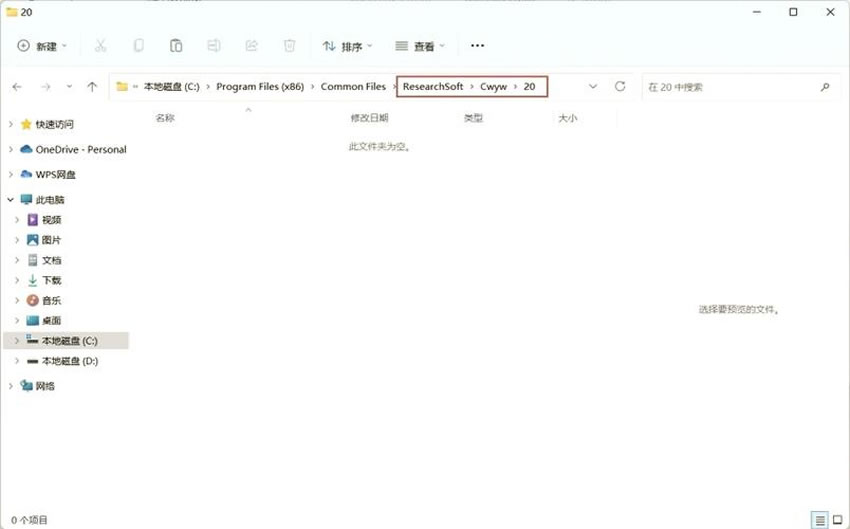The image size is (850, 529).
Task: Open the 排序 (Sort) dropdown menu
Action: 347,46
